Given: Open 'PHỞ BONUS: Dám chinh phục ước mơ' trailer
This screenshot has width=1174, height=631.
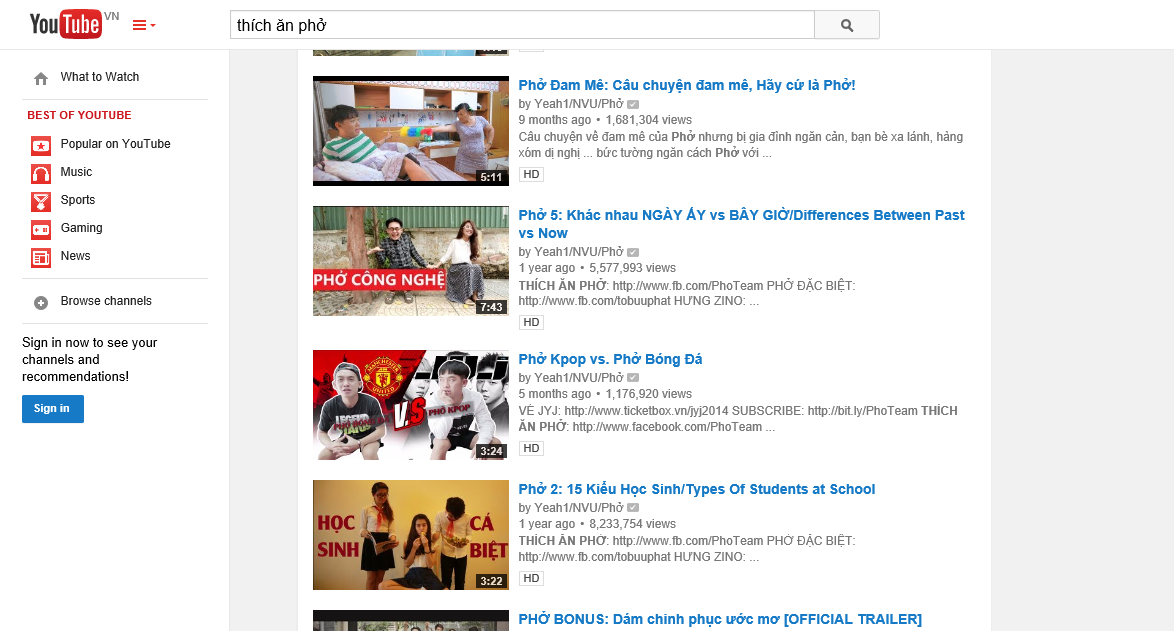Looking at the screenshot, I should click(719, 619).
